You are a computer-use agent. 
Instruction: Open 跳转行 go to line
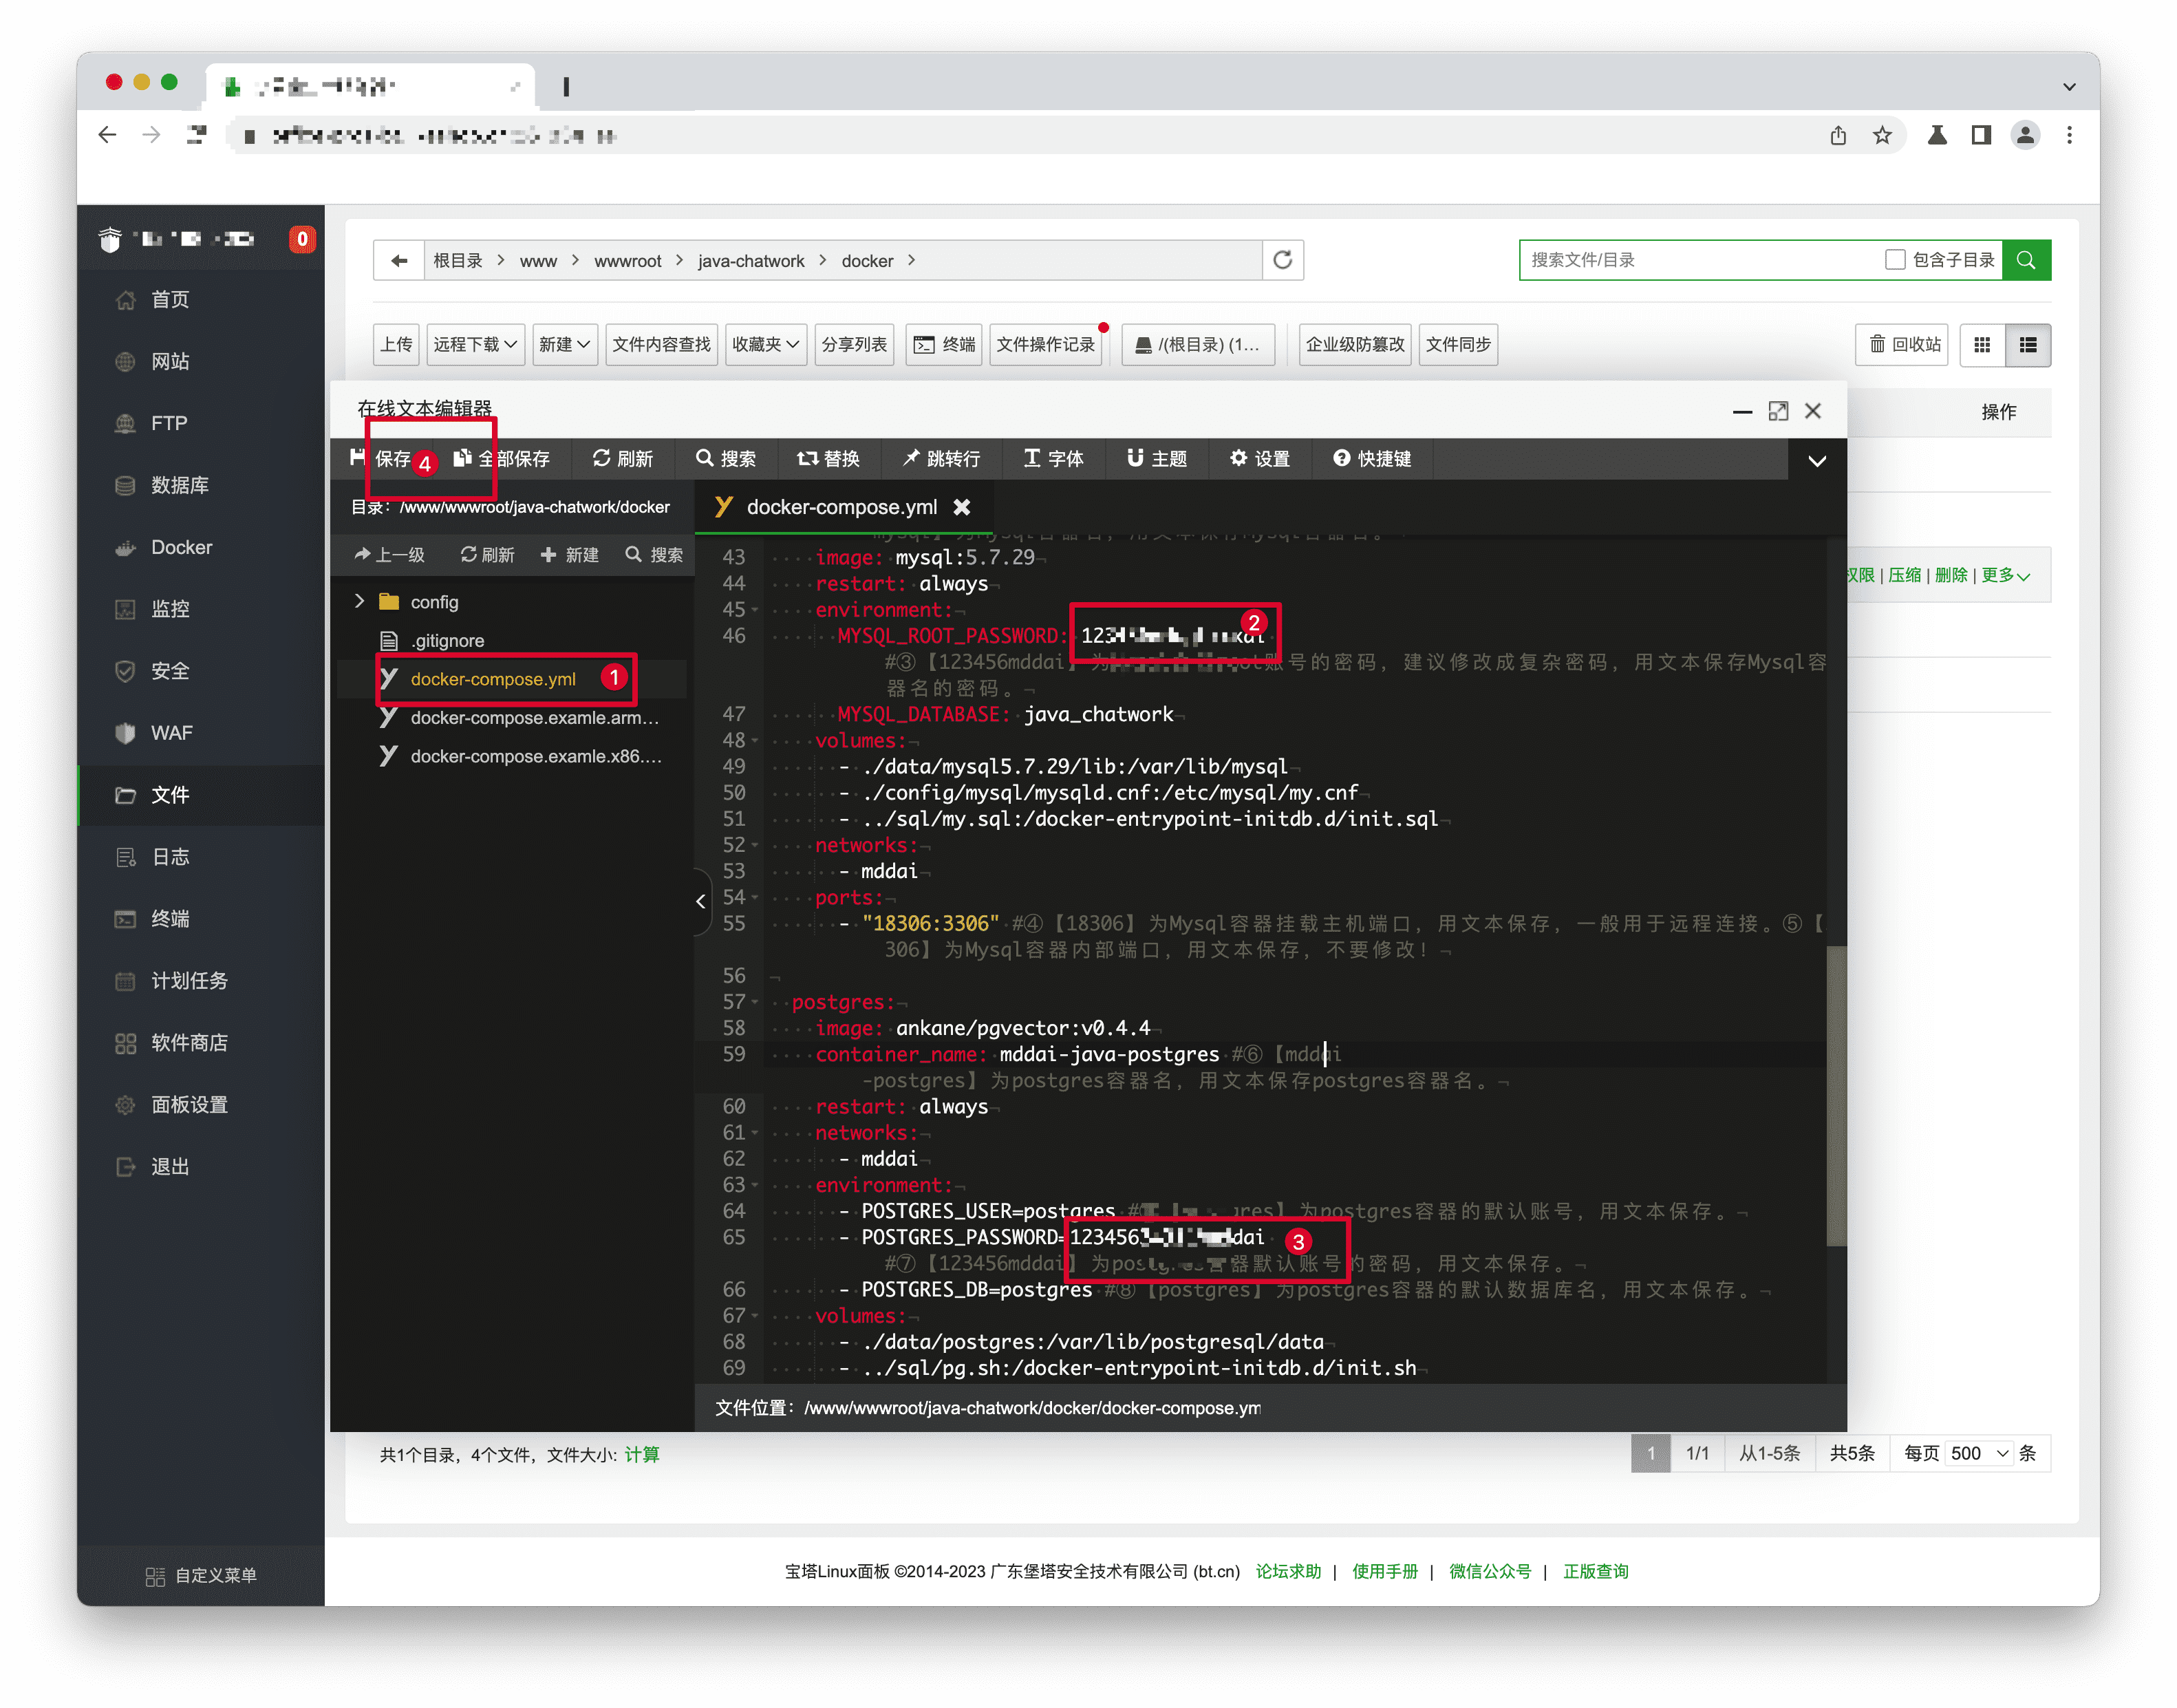tap(941, 459)
